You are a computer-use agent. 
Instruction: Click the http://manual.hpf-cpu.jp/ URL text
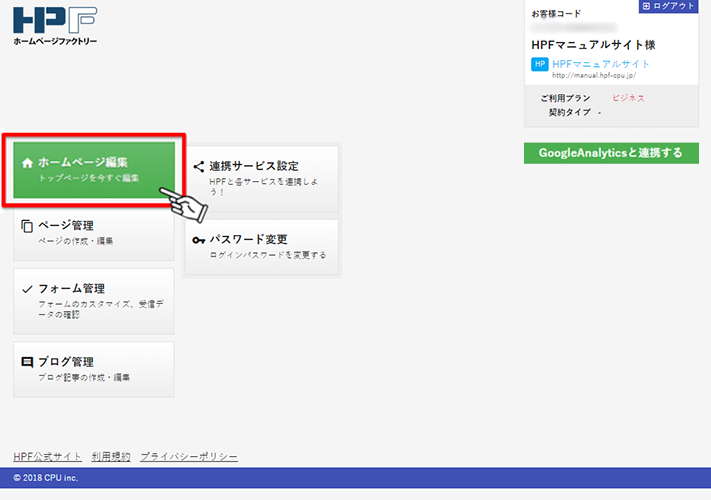(x=594, y=75)
